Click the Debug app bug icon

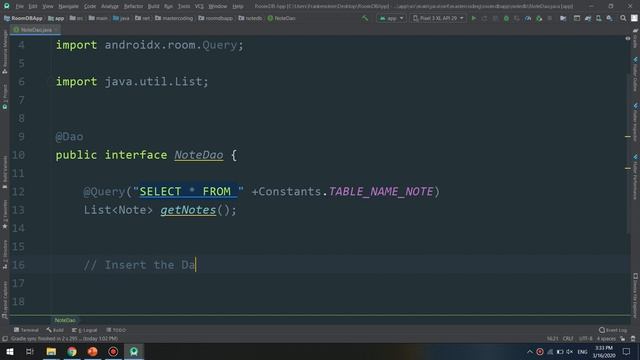(x=506, y=18)
